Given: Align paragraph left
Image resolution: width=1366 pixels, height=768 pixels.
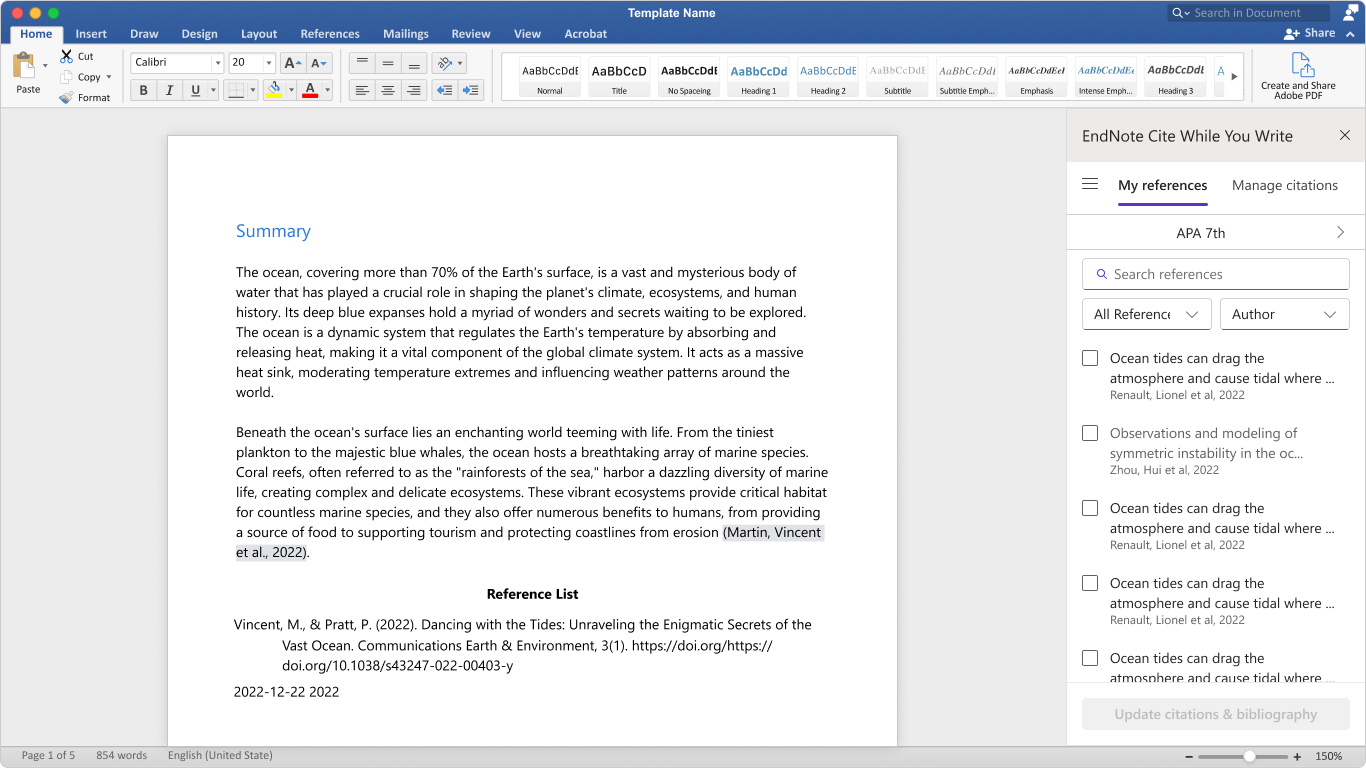Looking at the screenshot, I should tap(362, 90).
